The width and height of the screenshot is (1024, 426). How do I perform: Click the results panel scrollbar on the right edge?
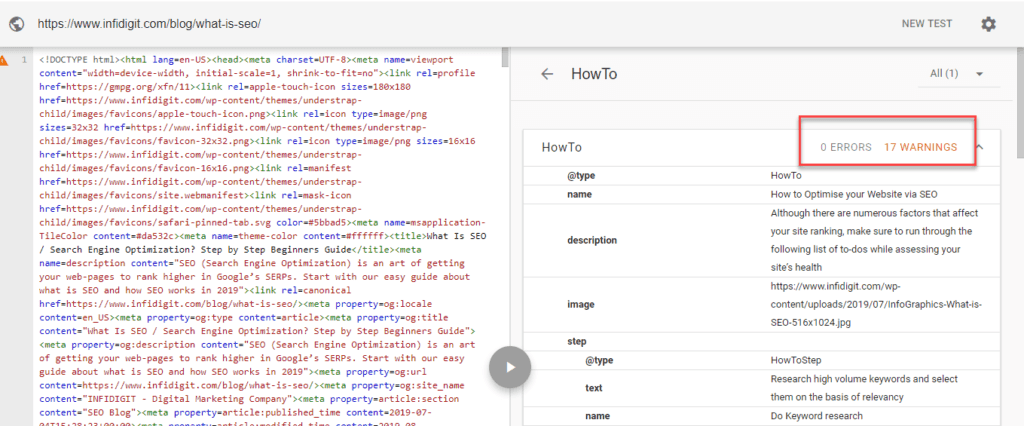tap(1019, 102)
